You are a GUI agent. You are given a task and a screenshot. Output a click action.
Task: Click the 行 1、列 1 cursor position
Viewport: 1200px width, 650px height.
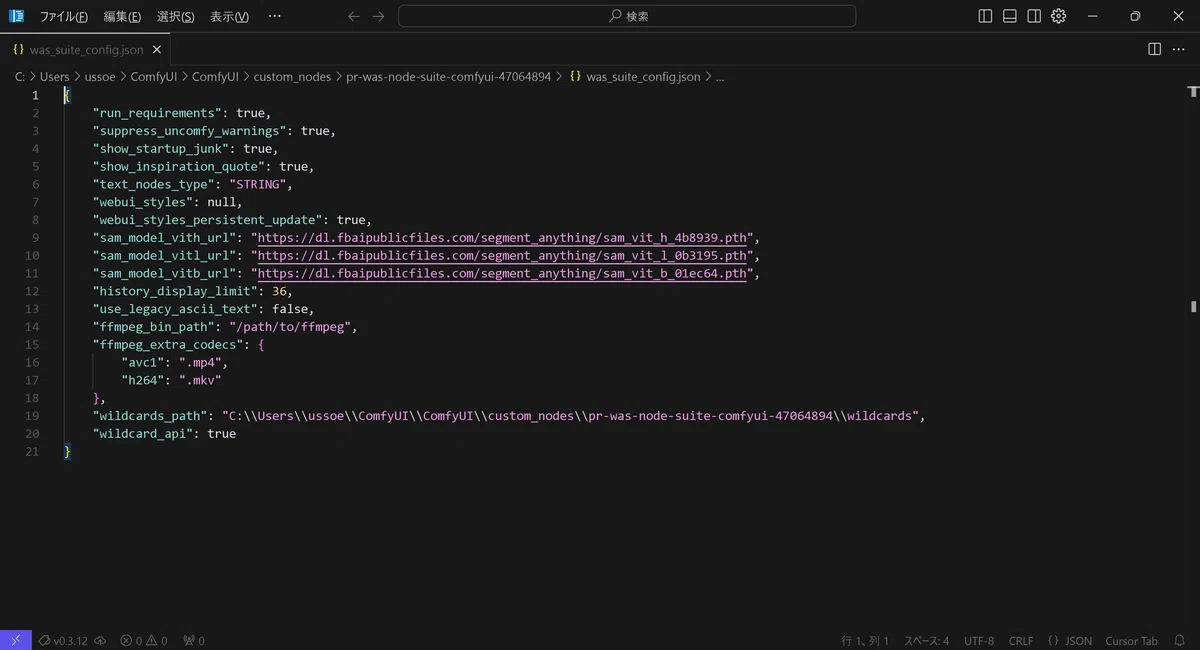(865, 640)
